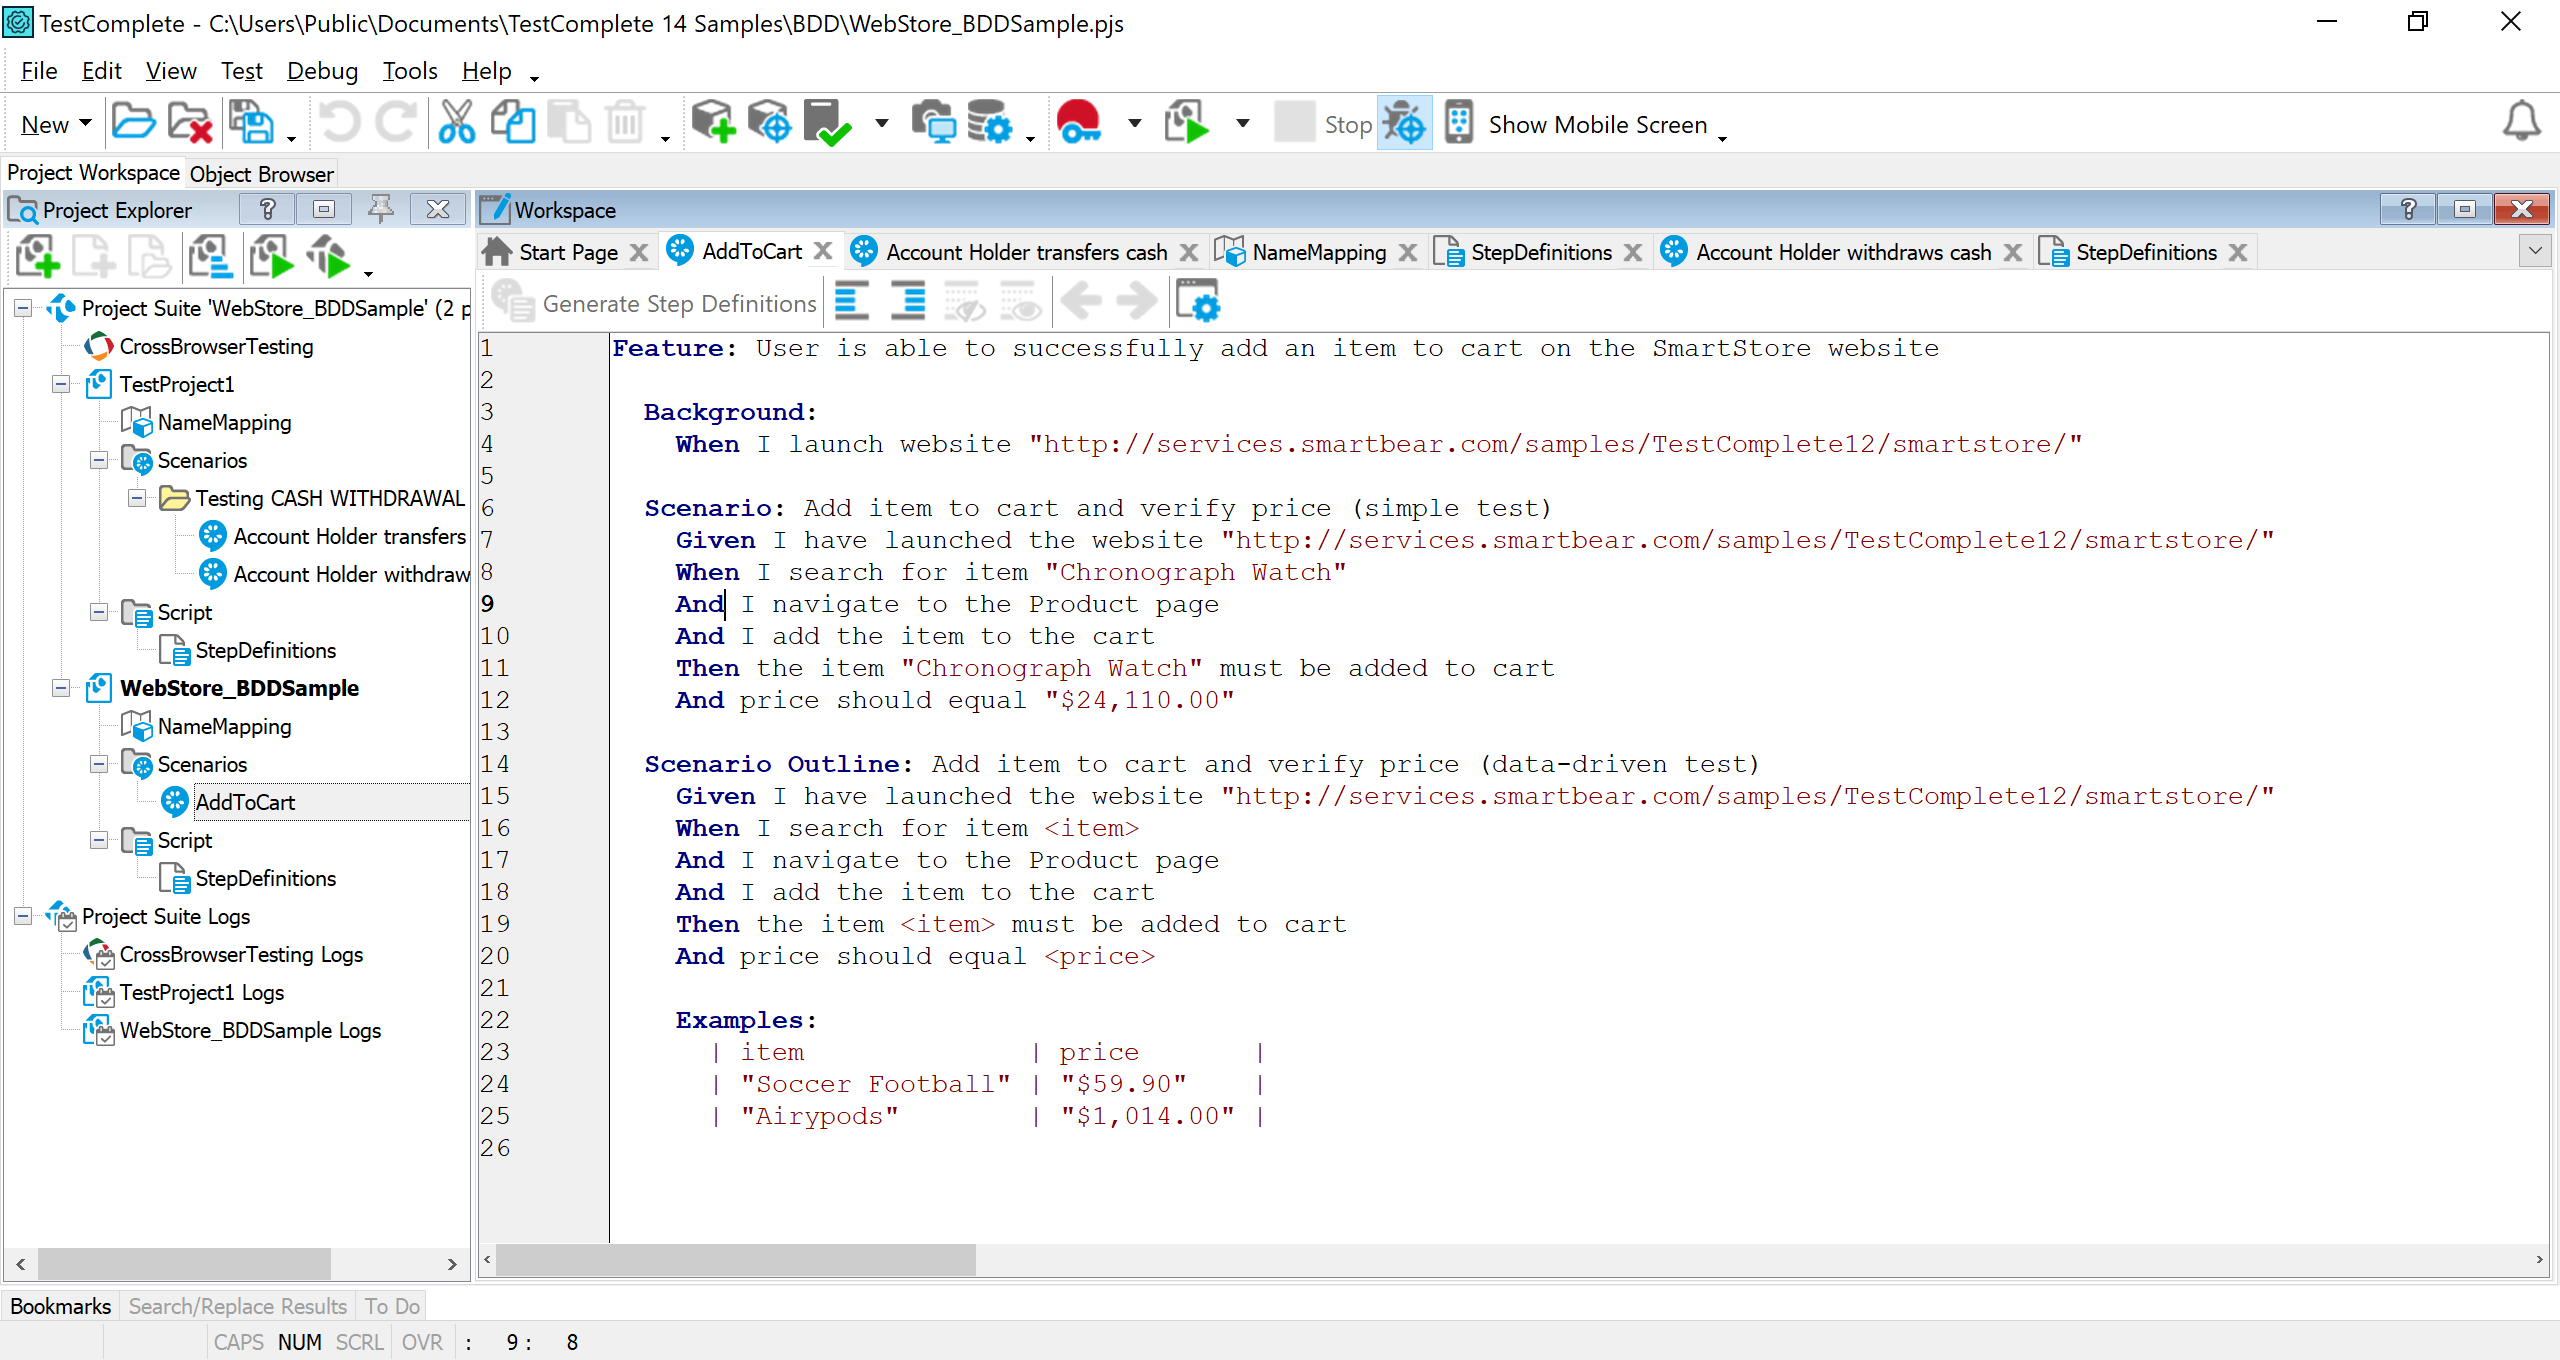Screen dimensions: 2560x1360
Task: Toggle the Debugging bug icon next to Stop
Action: tap(1404, 124)
